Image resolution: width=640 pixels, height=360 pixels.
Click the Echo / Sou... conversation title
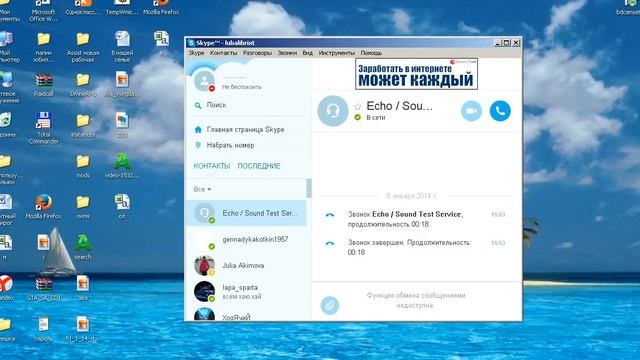click(x=399, y=106)
